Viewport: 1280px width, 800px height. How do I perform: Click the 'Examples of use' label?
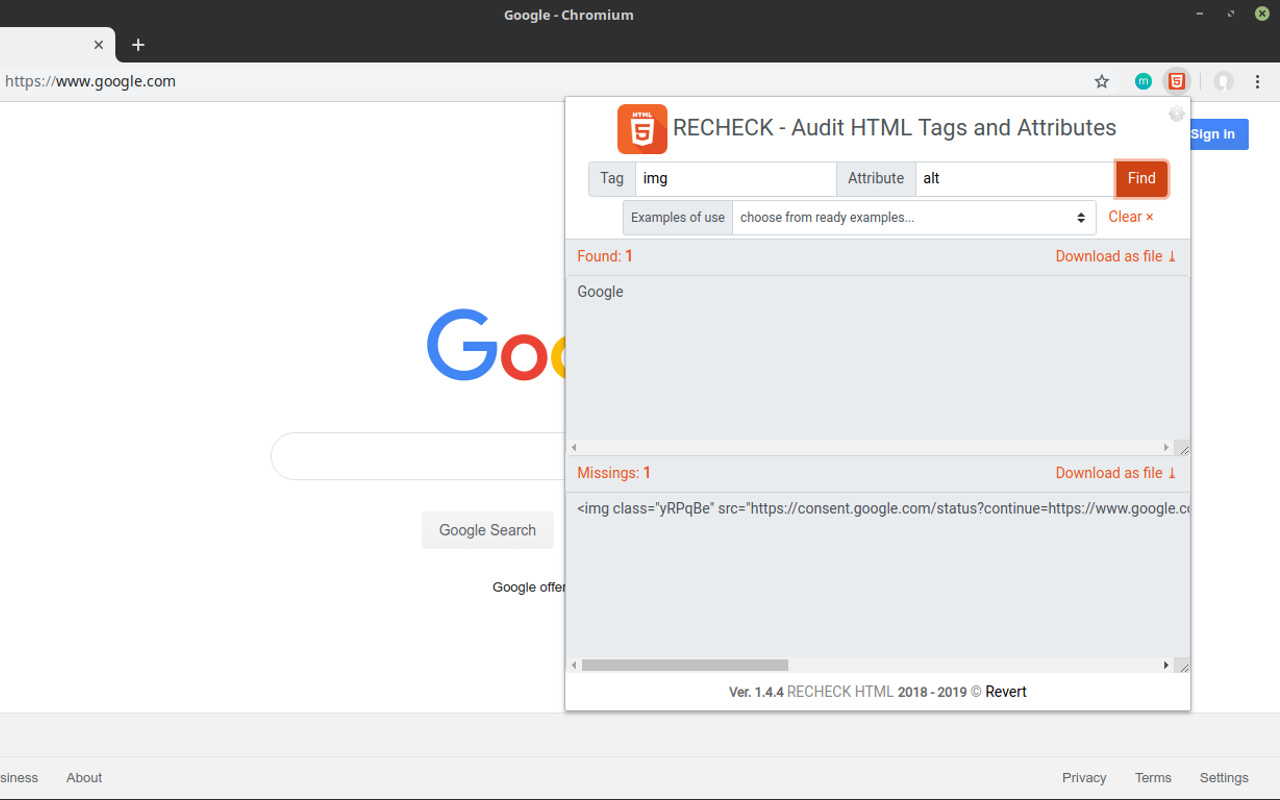click(678, 217)
